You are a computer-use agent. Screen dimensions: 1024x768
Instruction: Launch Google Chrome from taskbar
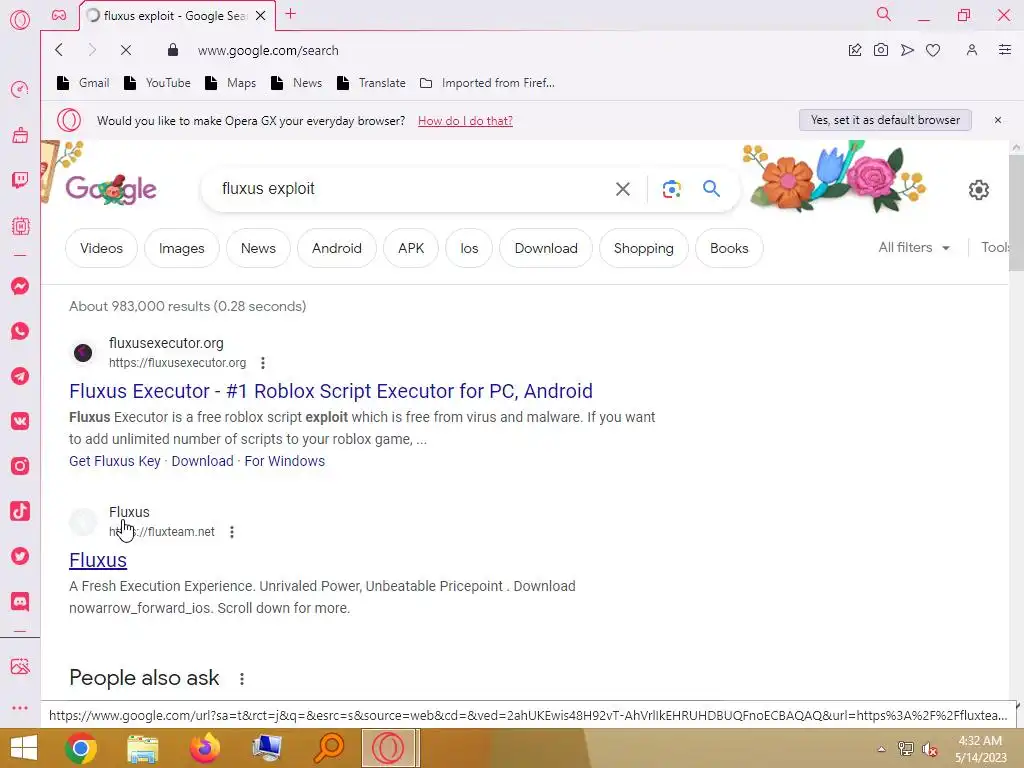[x=81, y=748]
